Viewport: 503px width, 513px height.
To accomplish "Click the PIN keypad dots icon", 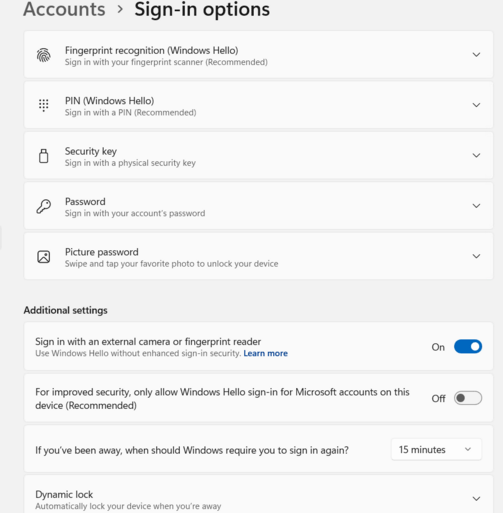I will click(44, 105).
